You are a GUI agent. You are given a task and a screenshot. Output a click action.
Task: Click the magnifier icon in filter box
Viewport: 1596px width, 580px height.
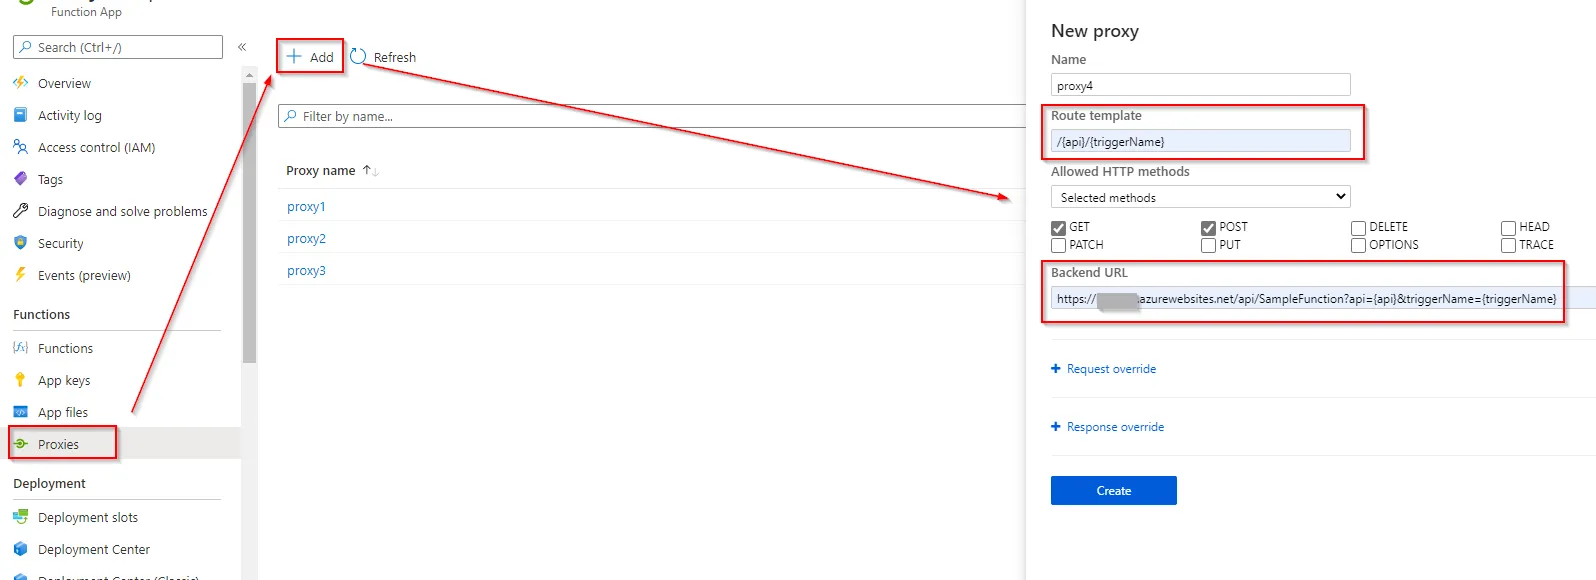(x=290, y=116)
